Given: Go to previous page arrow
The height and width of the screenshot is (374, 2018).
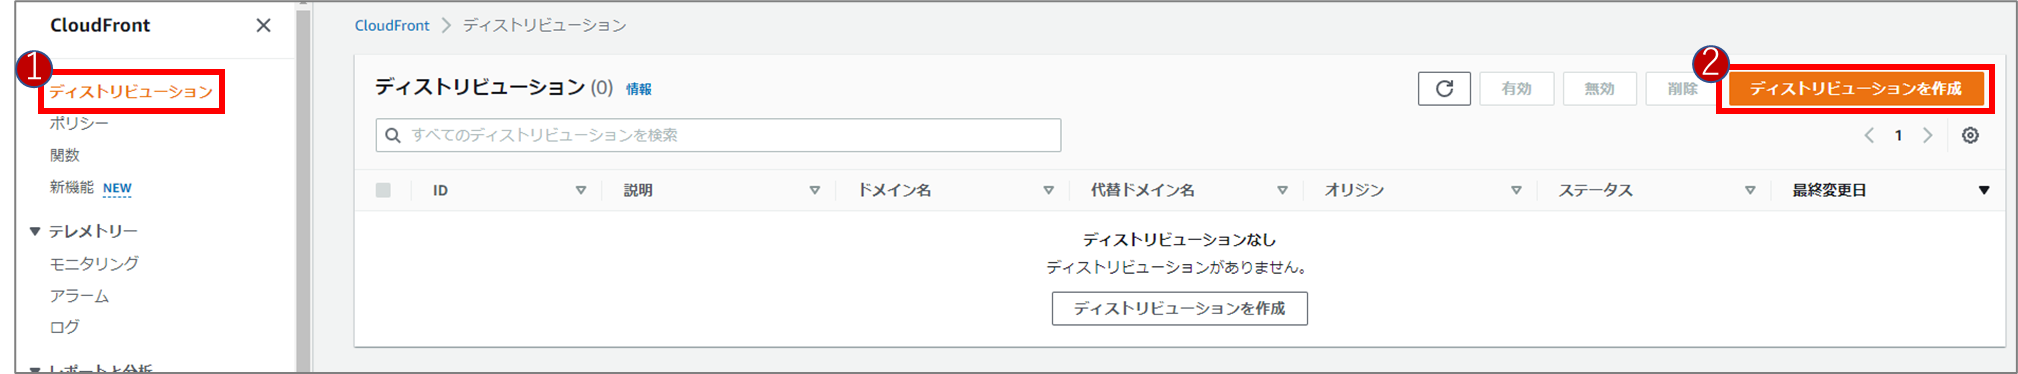Looking at the screenshot, I should (1869, 135).
